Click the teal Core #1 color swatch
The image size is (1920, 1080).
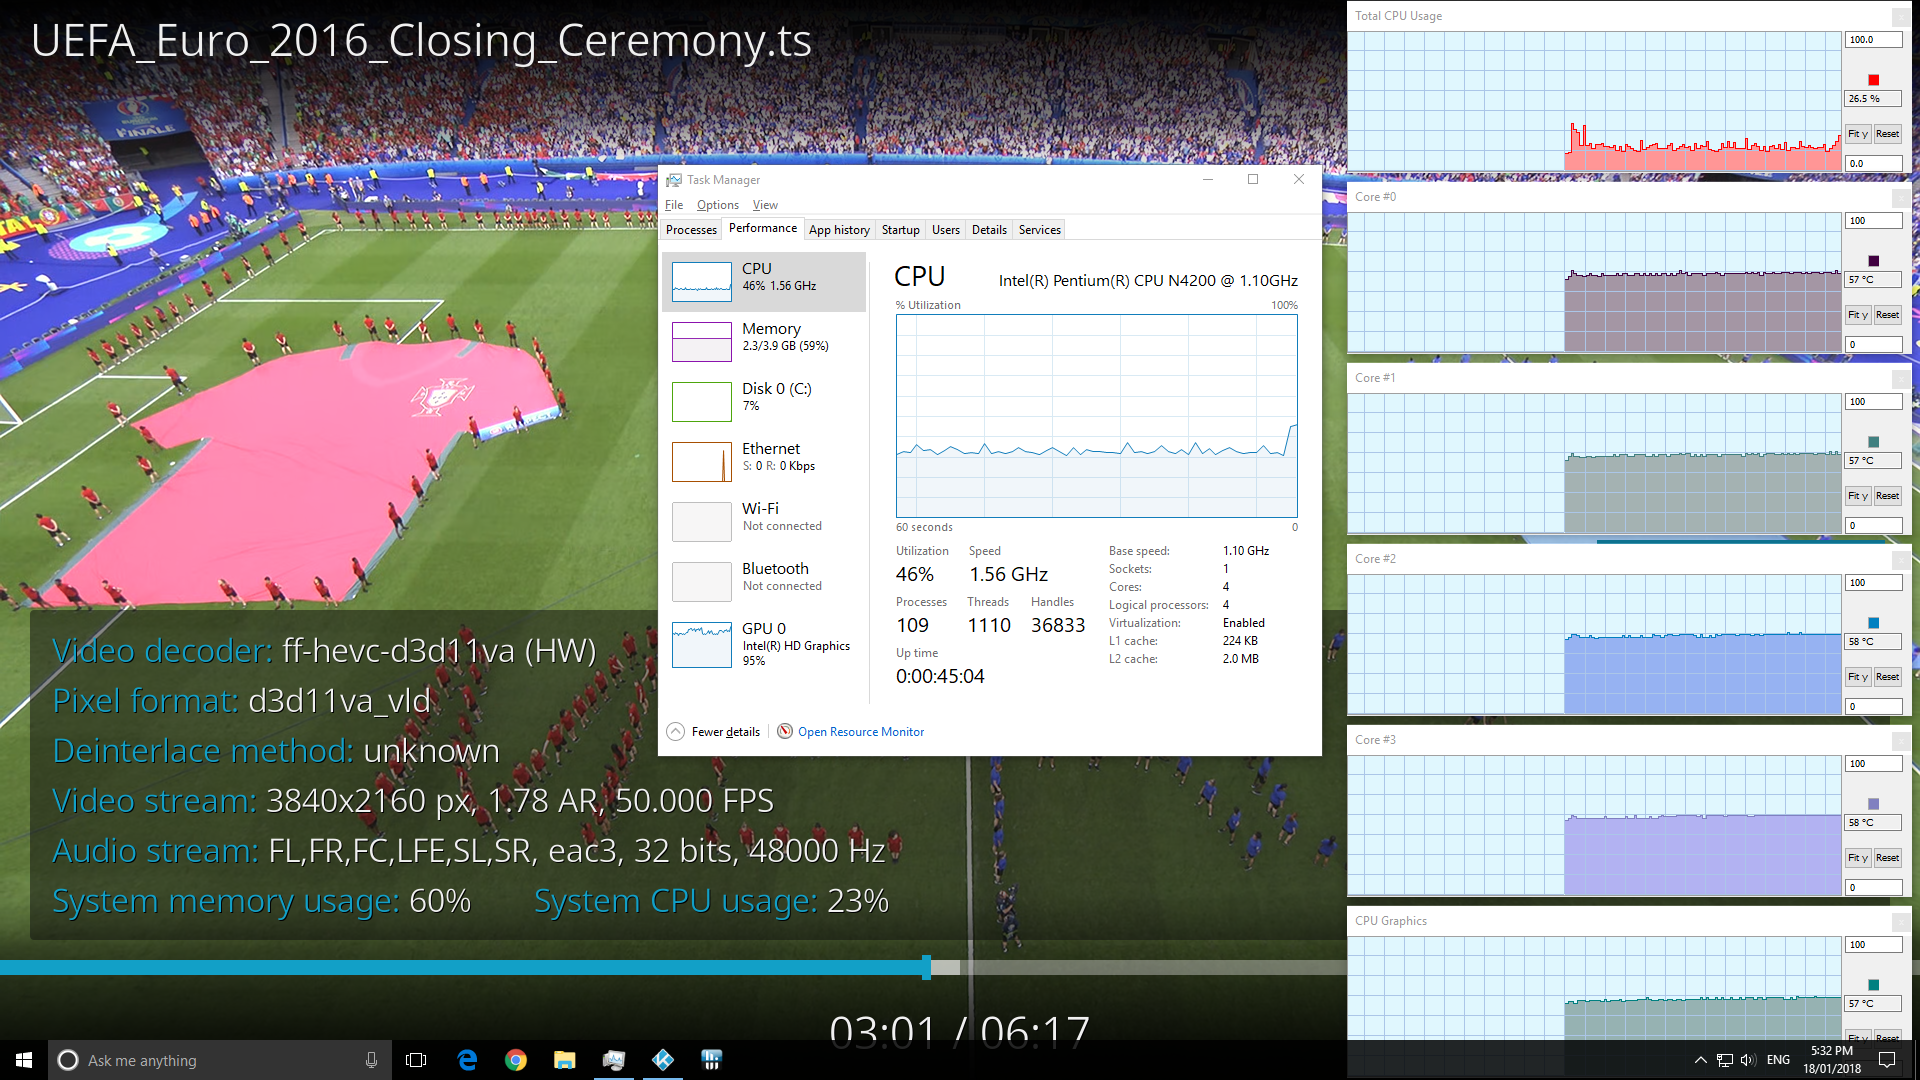(1873, 442)
